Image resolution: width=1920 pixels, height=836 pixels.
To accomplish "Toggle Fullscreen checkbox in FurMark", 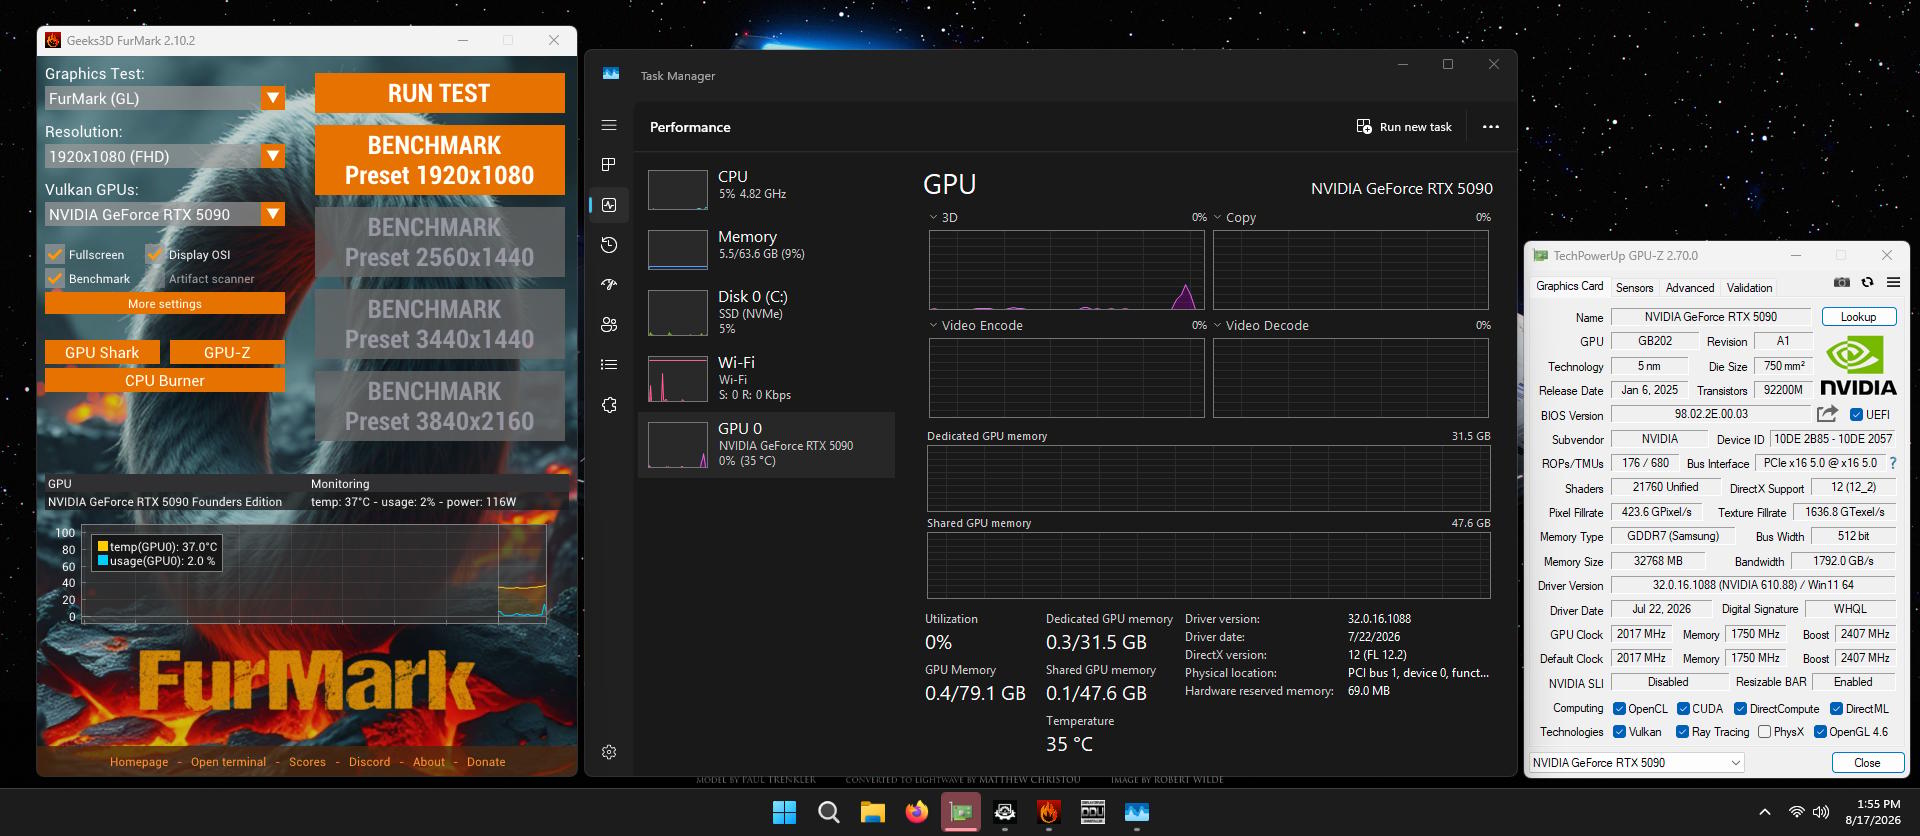I will 55,254.
